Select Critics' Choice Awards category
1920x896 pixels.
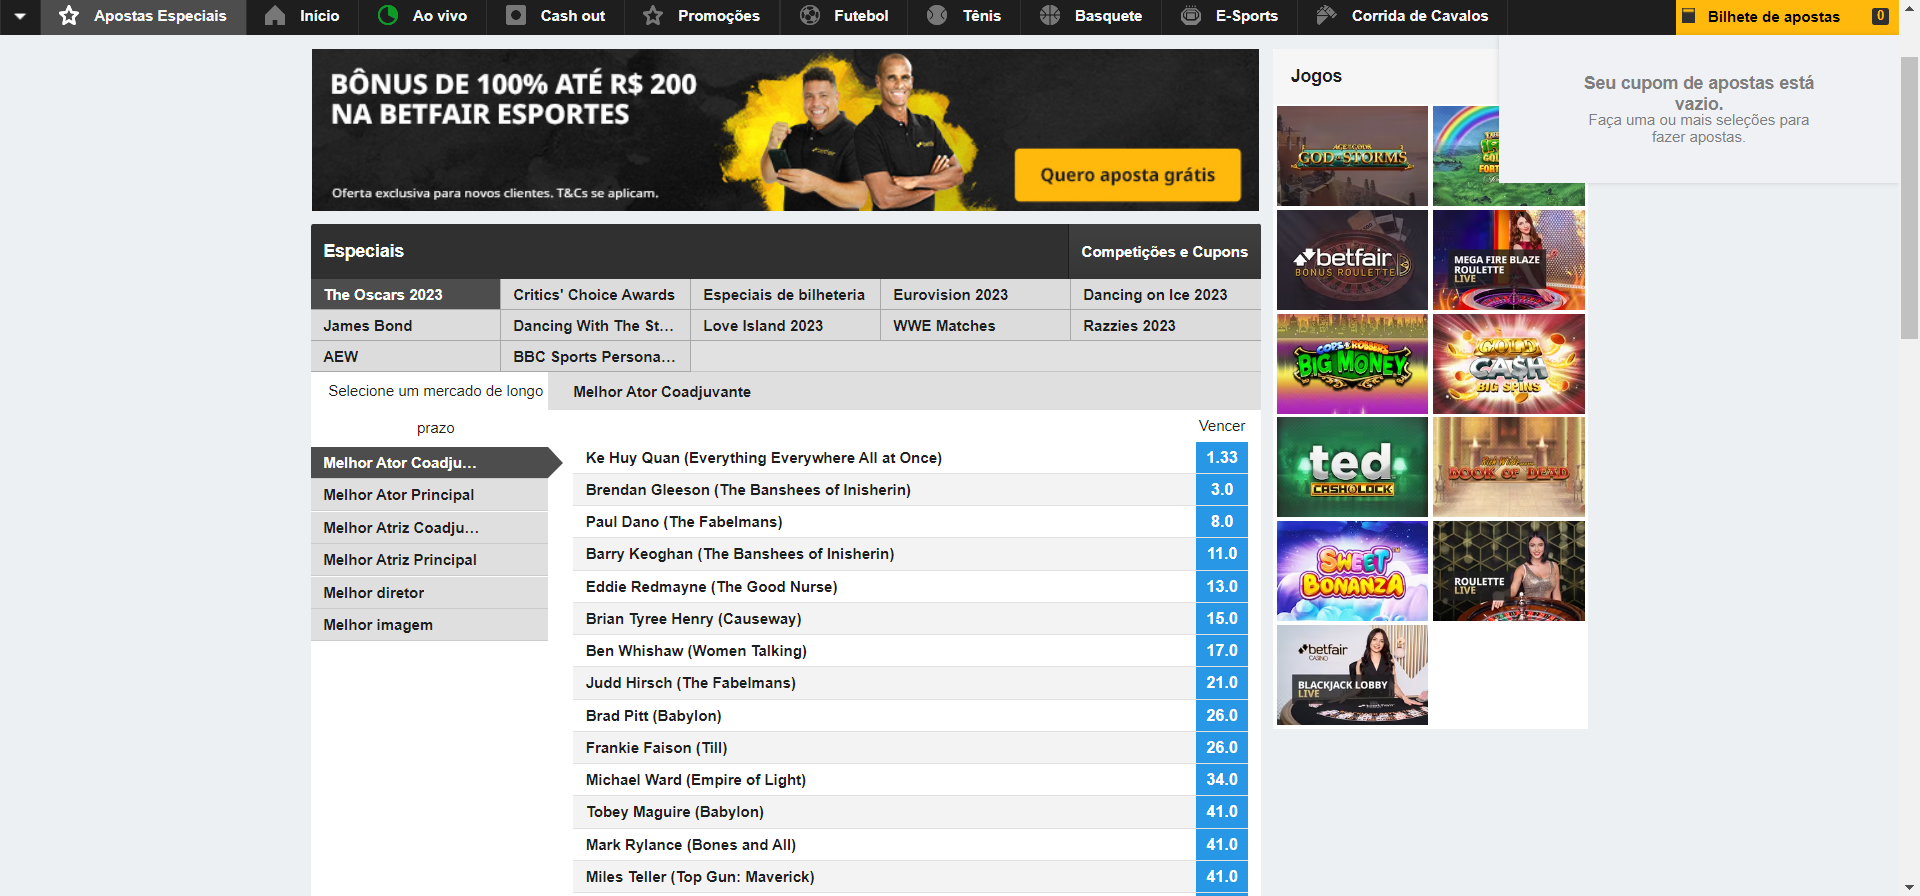(x=595, y=295)
